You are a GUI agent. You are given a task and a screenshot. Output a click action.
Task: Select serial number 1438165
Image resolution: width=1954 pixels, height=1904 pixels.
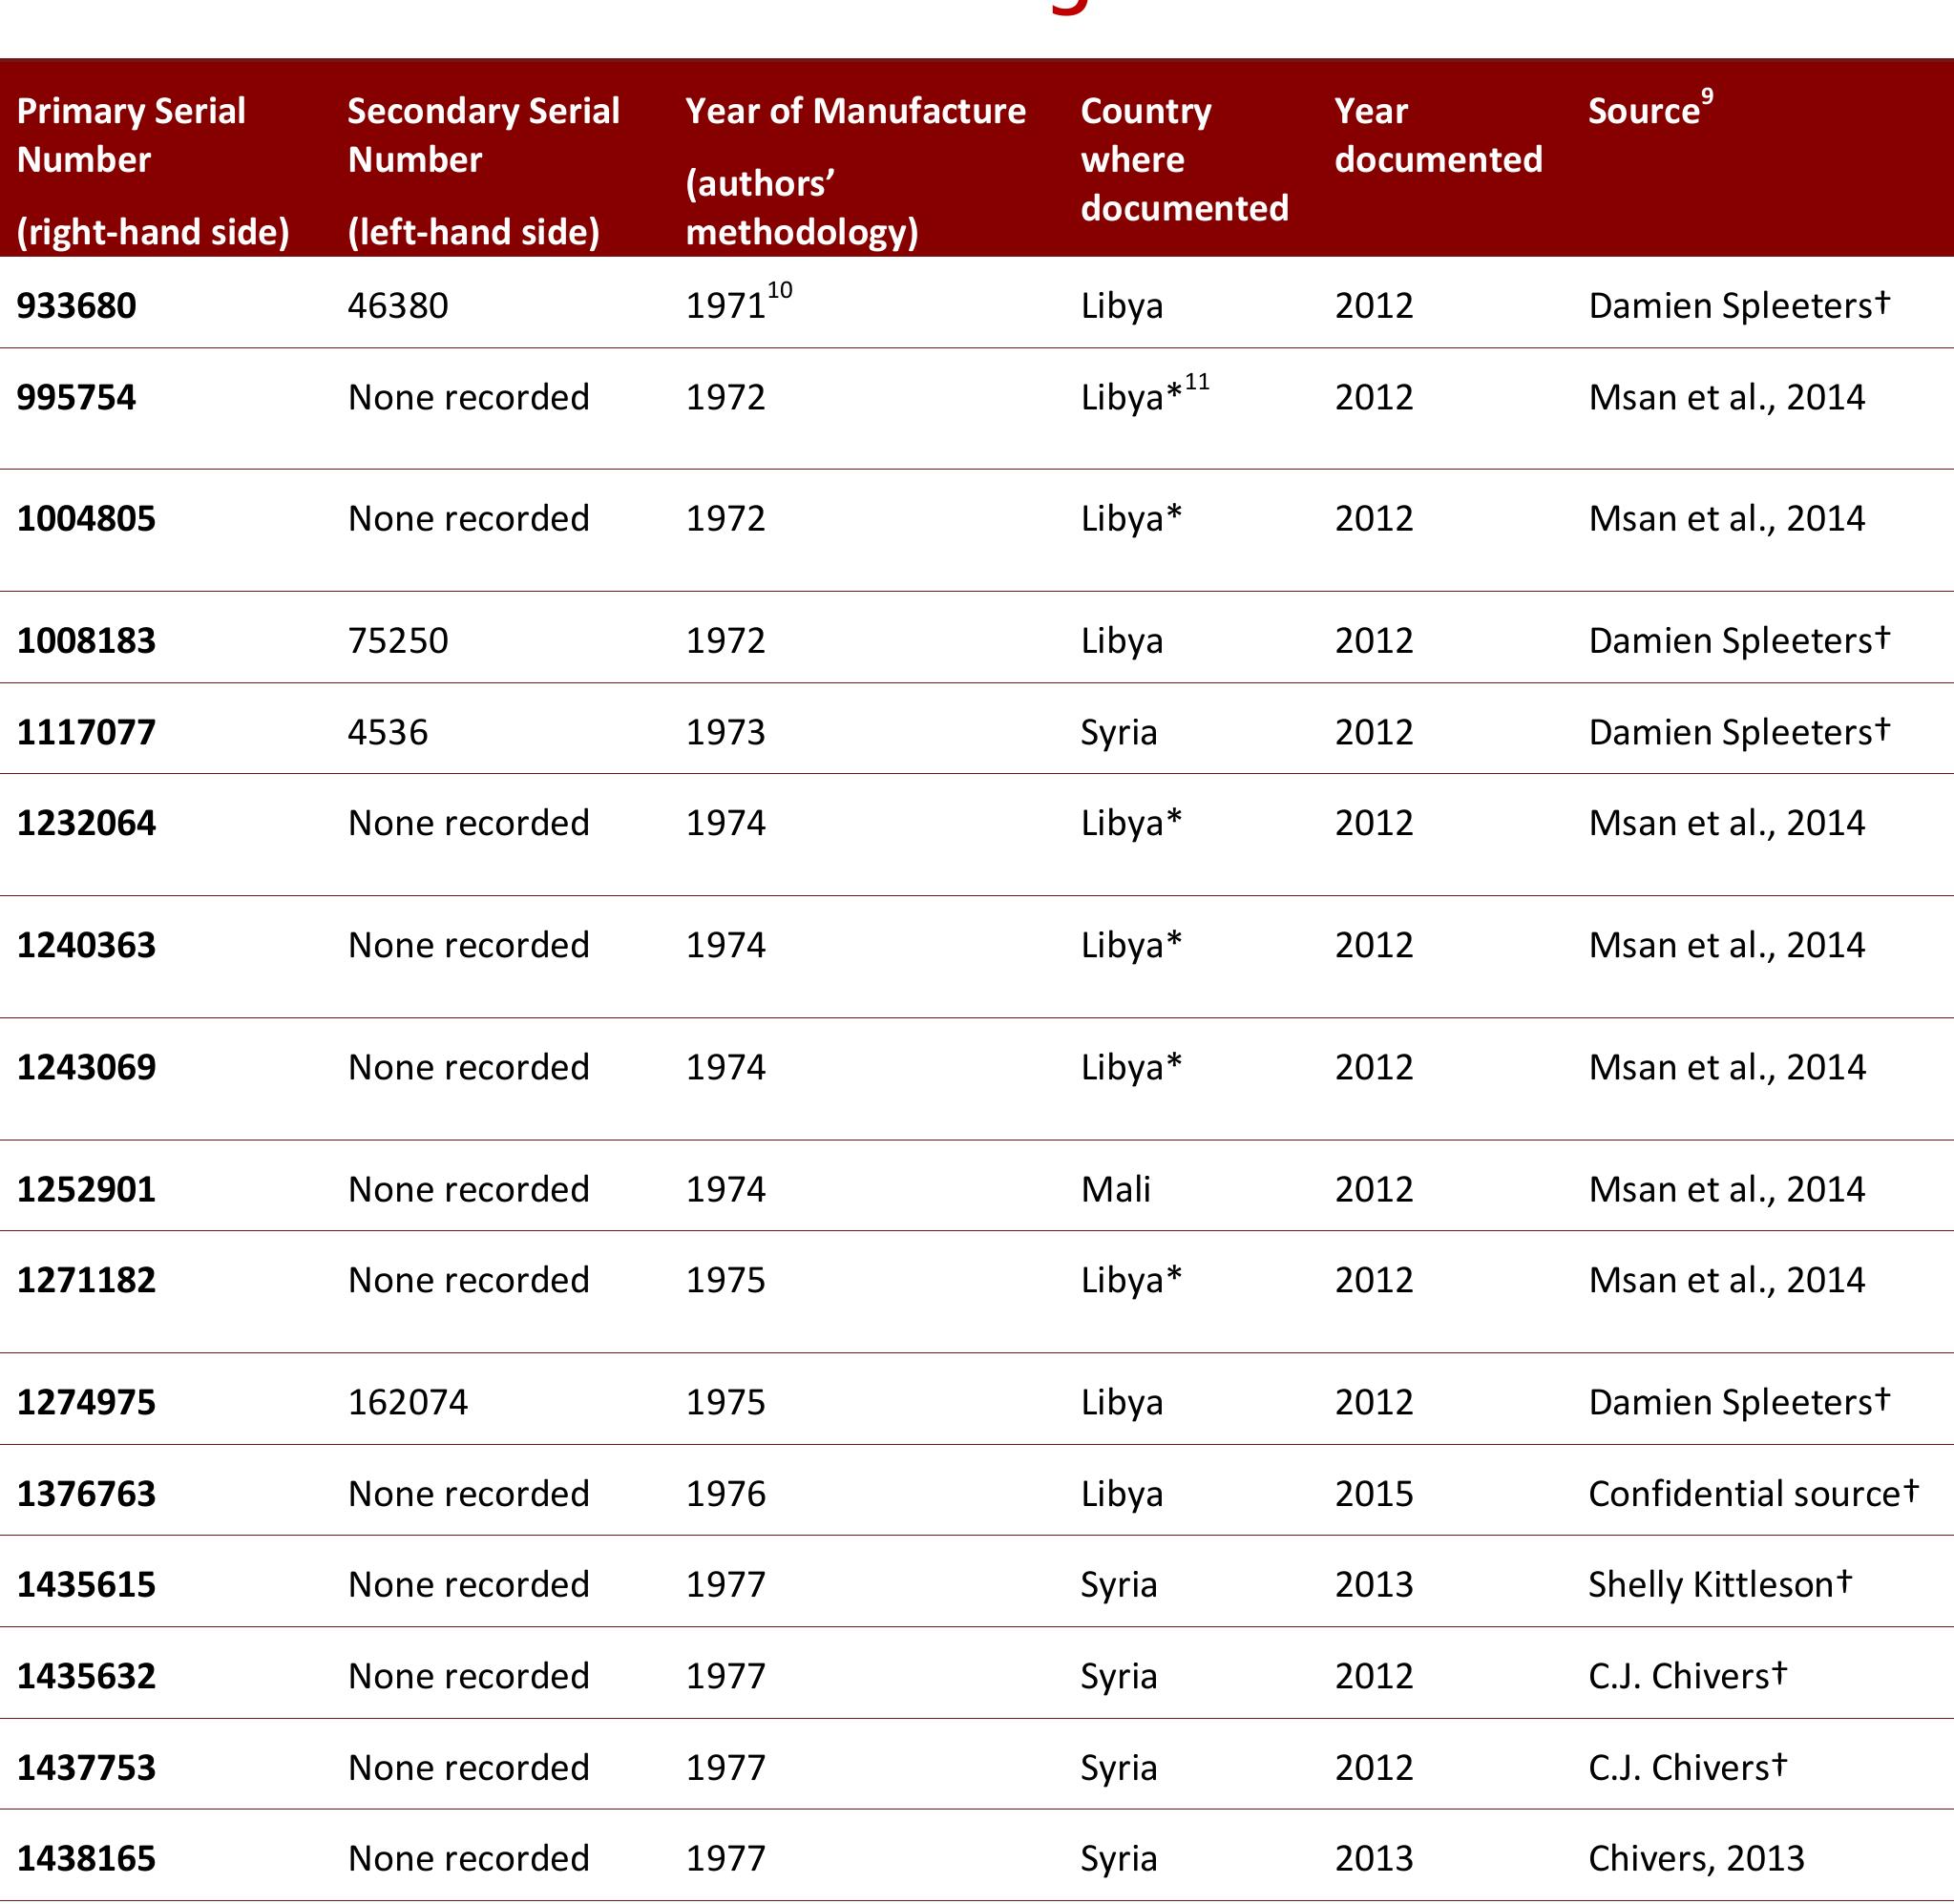tap(86, 1859)
